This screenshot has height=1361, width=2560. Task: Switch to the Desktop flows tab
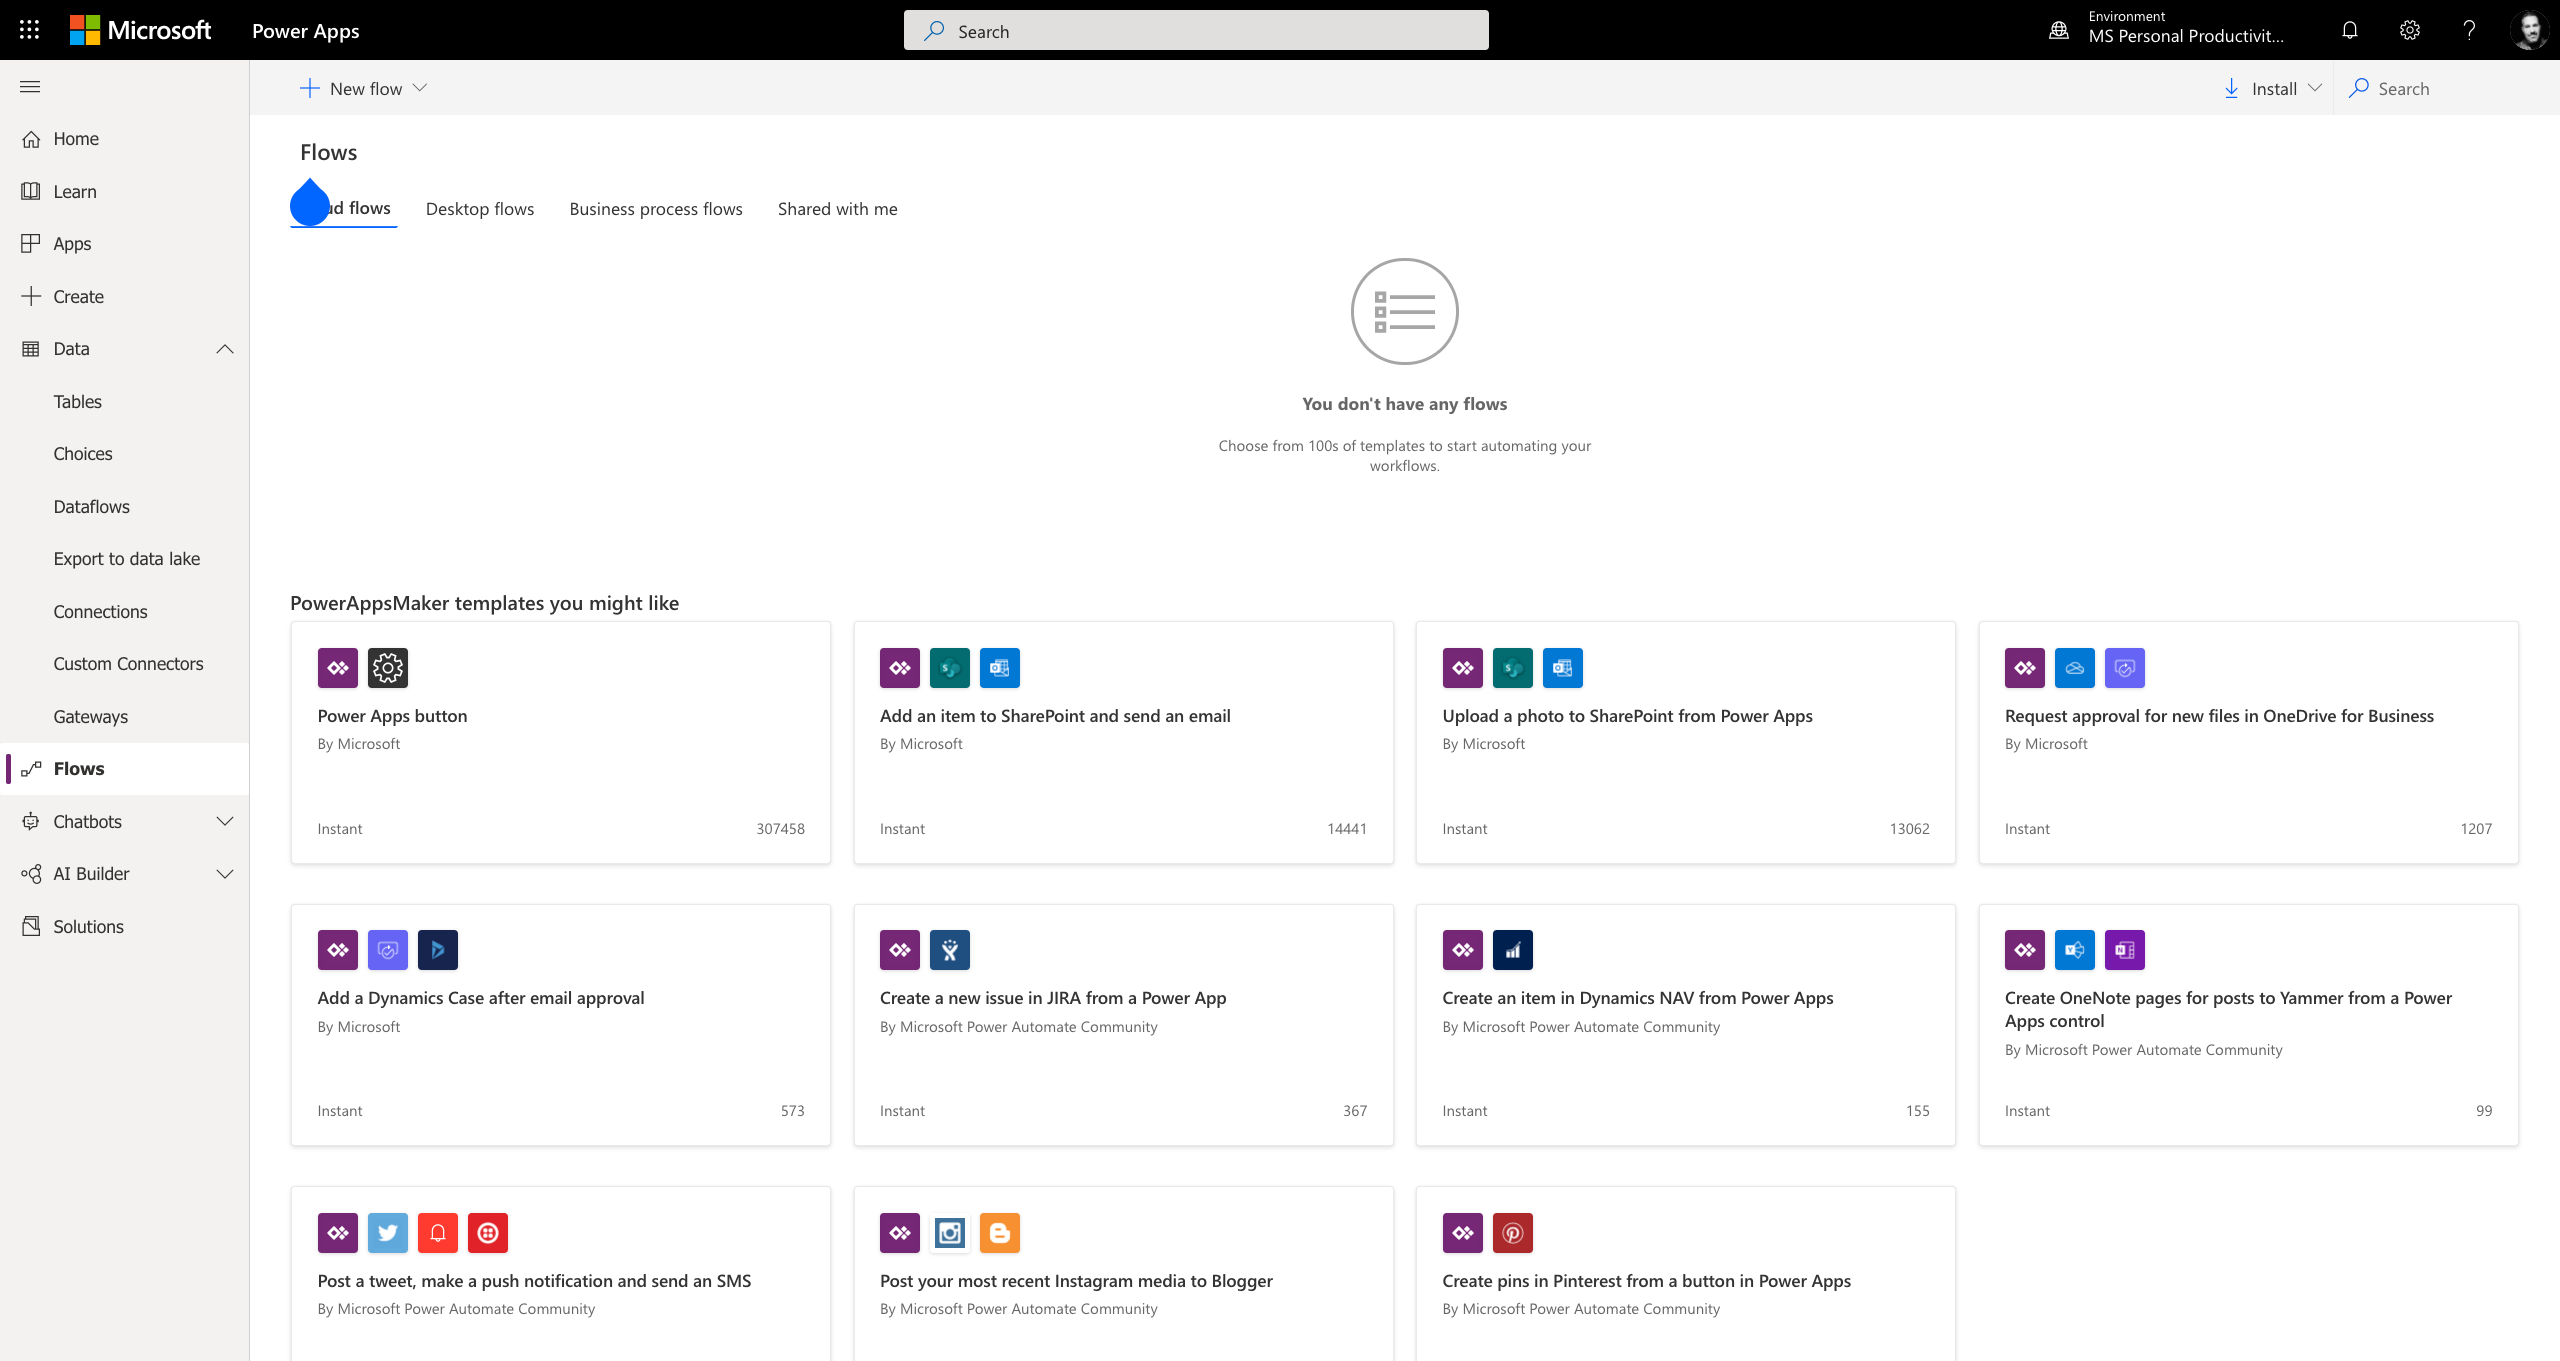point(479,208)
